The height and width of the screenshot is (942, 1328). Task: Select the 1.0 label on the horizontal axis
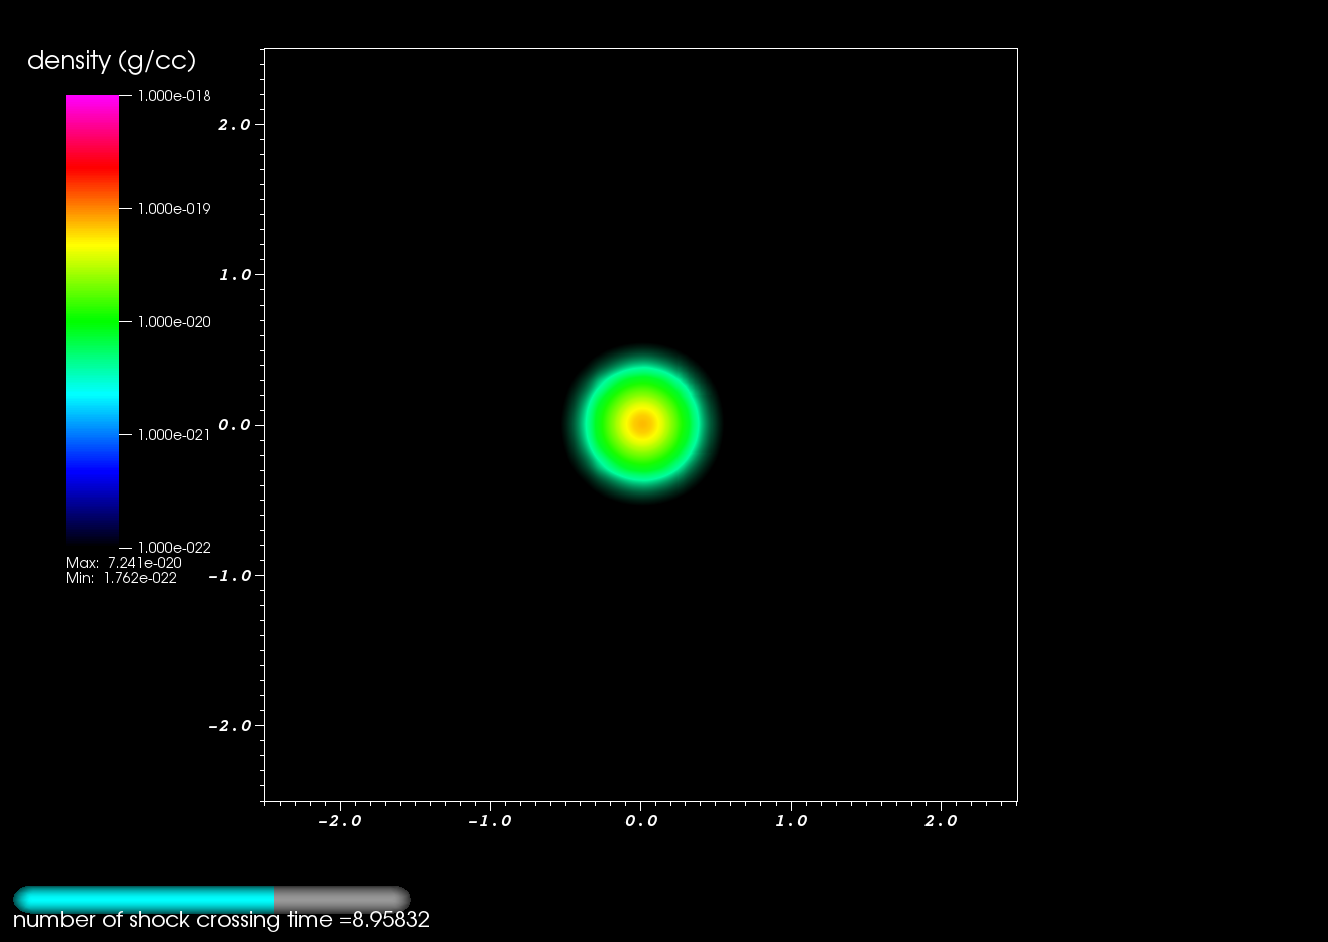tap(791, 821)
